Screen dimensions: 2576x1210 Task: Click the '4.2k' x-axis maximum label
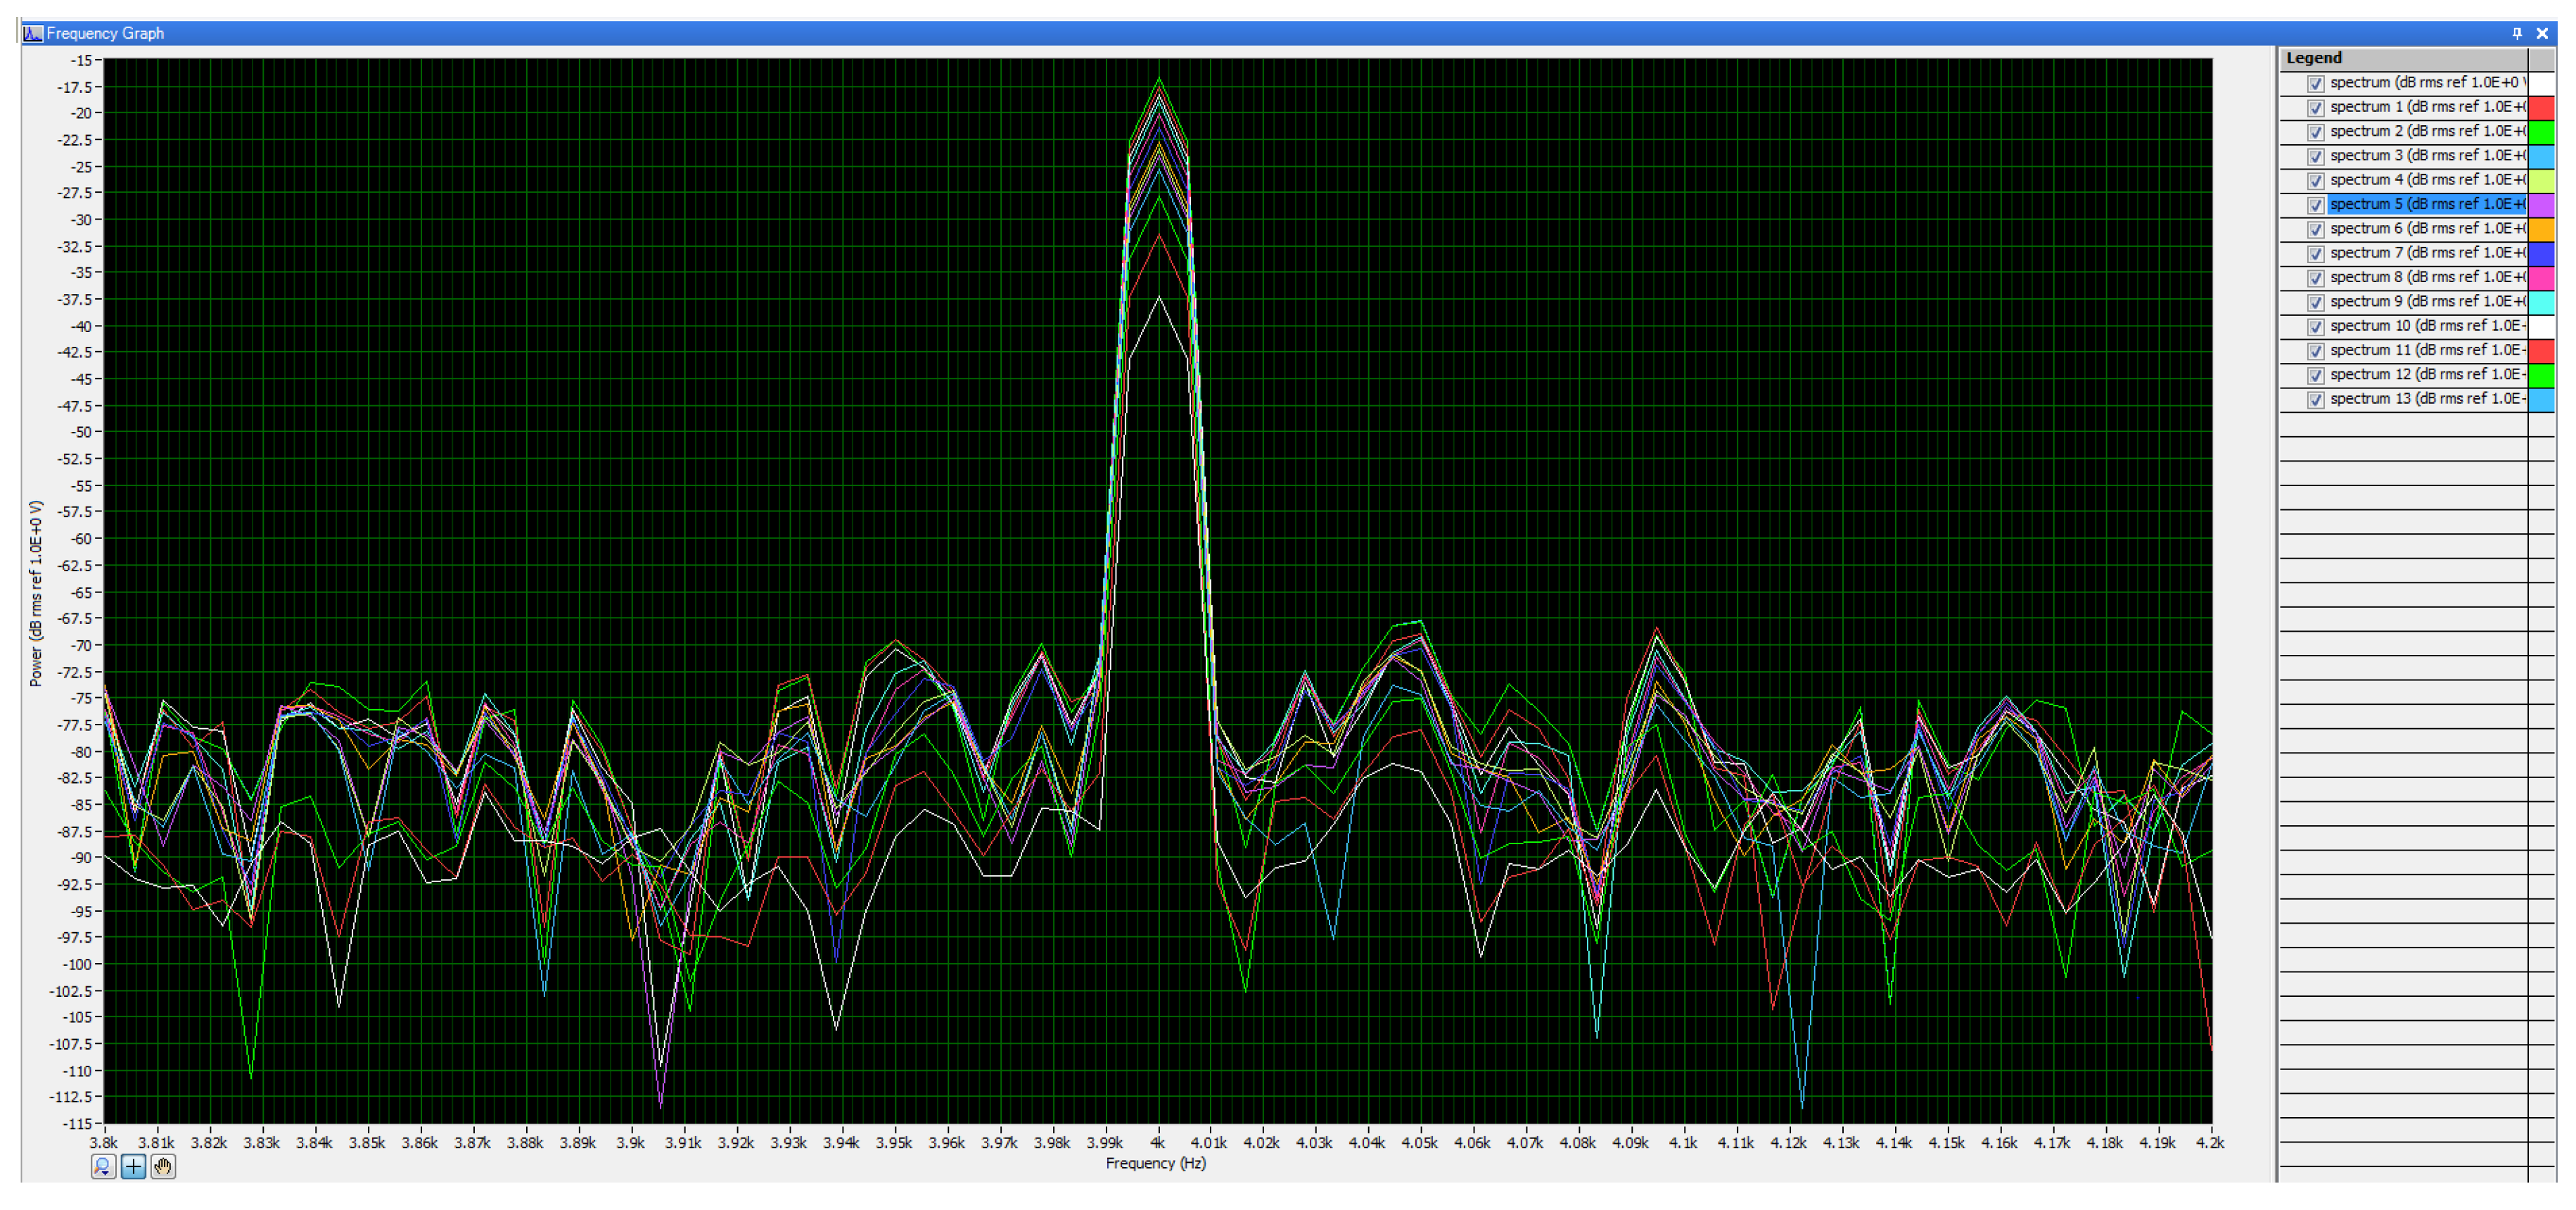click(x=2210, y=1142)
